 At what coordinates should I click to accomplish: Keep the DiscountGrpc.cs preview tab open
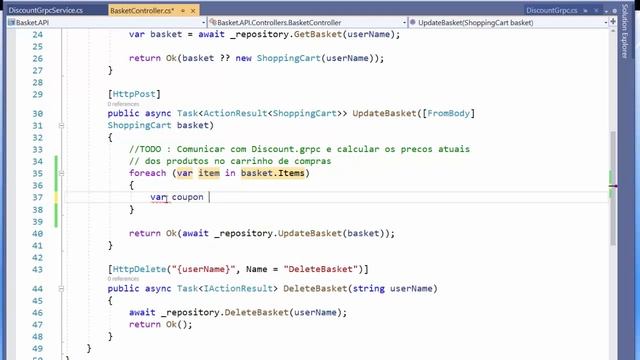pos(586,11)
